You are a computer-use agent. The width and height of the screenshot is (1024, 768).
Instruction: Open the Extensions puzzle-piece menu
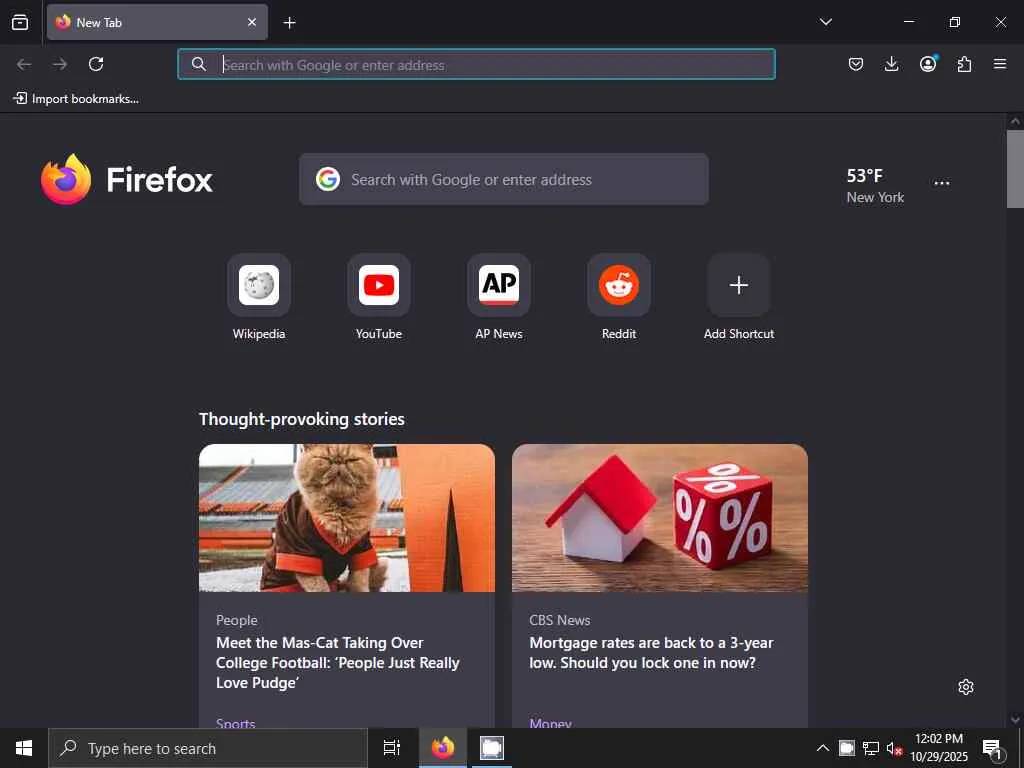(x=964, y=64)
